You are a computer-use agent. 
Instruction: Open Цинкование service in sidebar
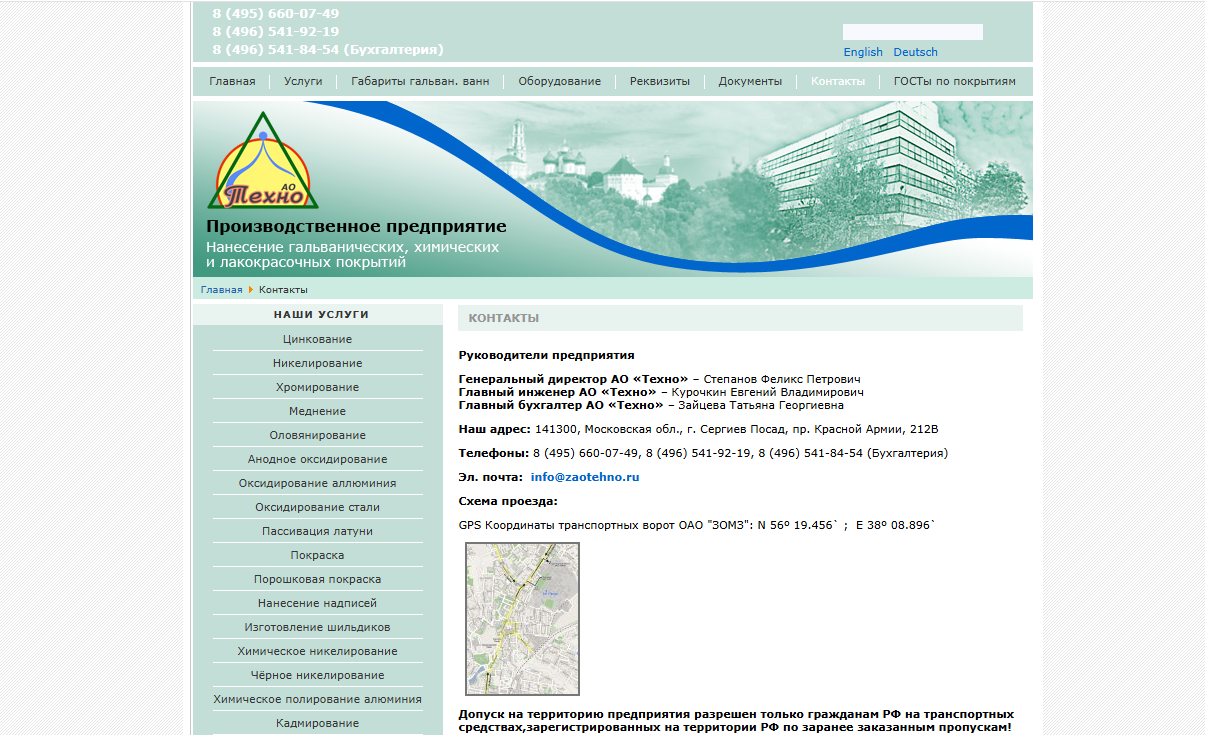click(317, 340)
